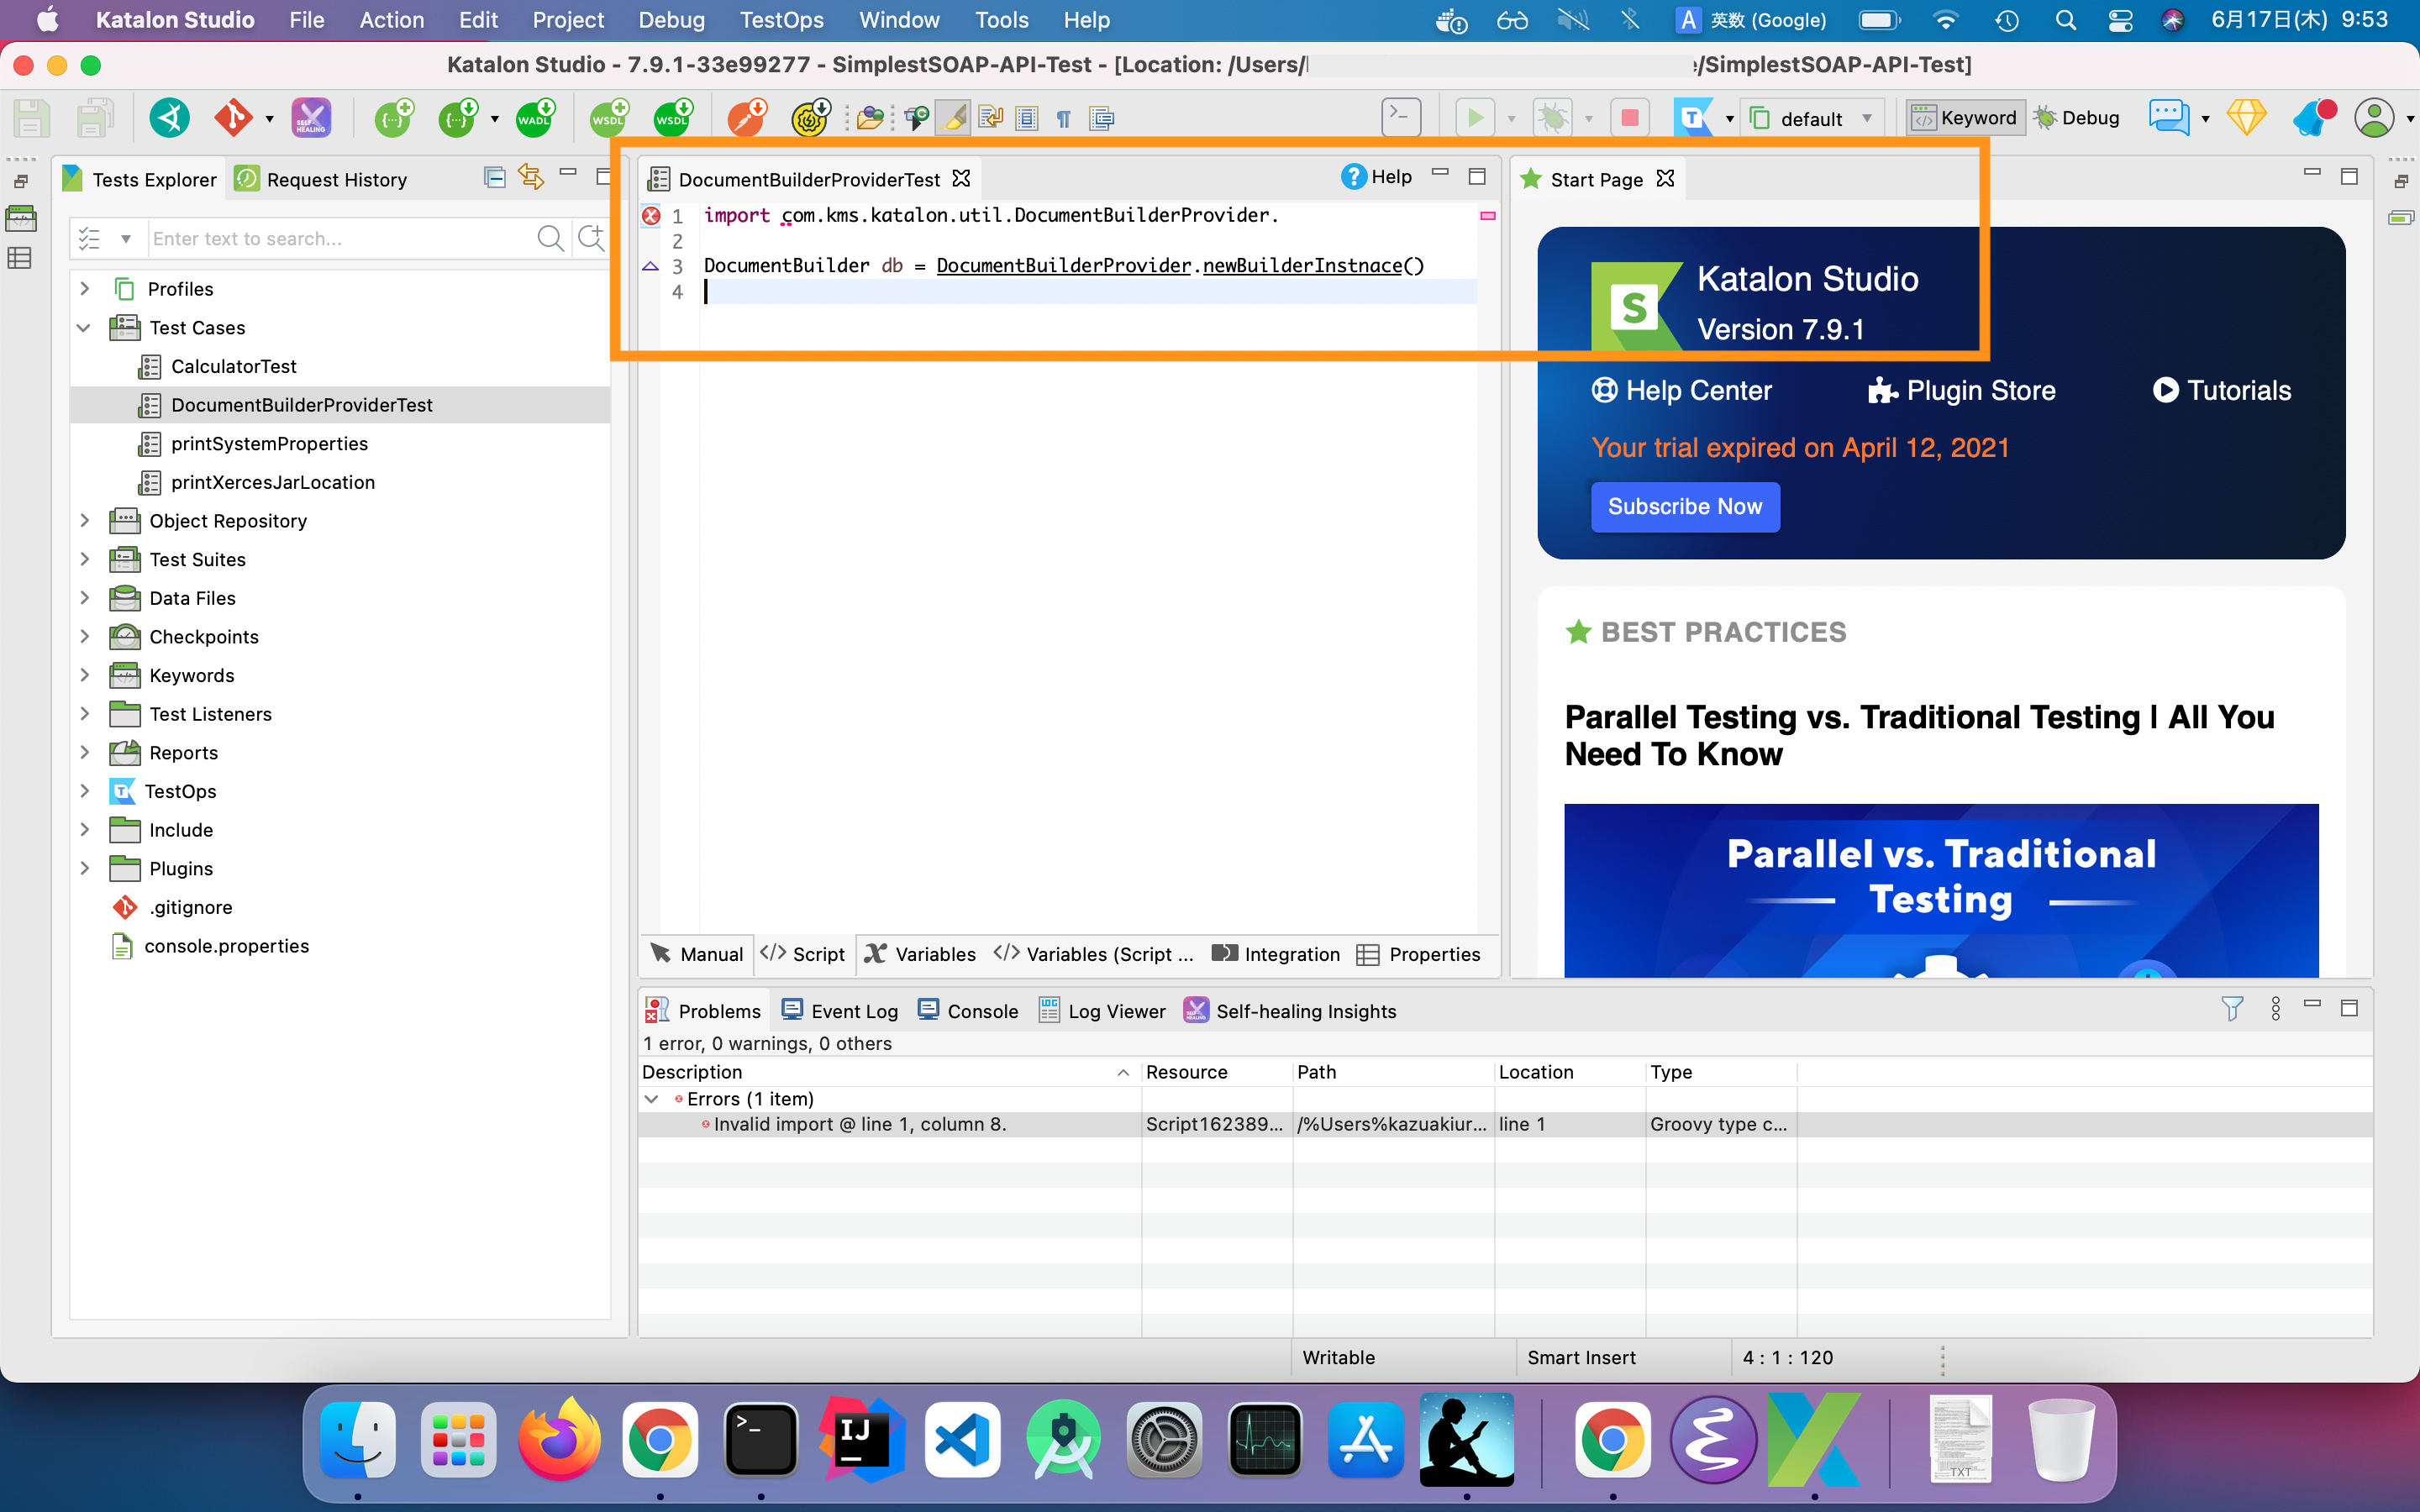Click the red Stop execution button
This screenshot has height=1512, width=2420.
pos(1629,118)
